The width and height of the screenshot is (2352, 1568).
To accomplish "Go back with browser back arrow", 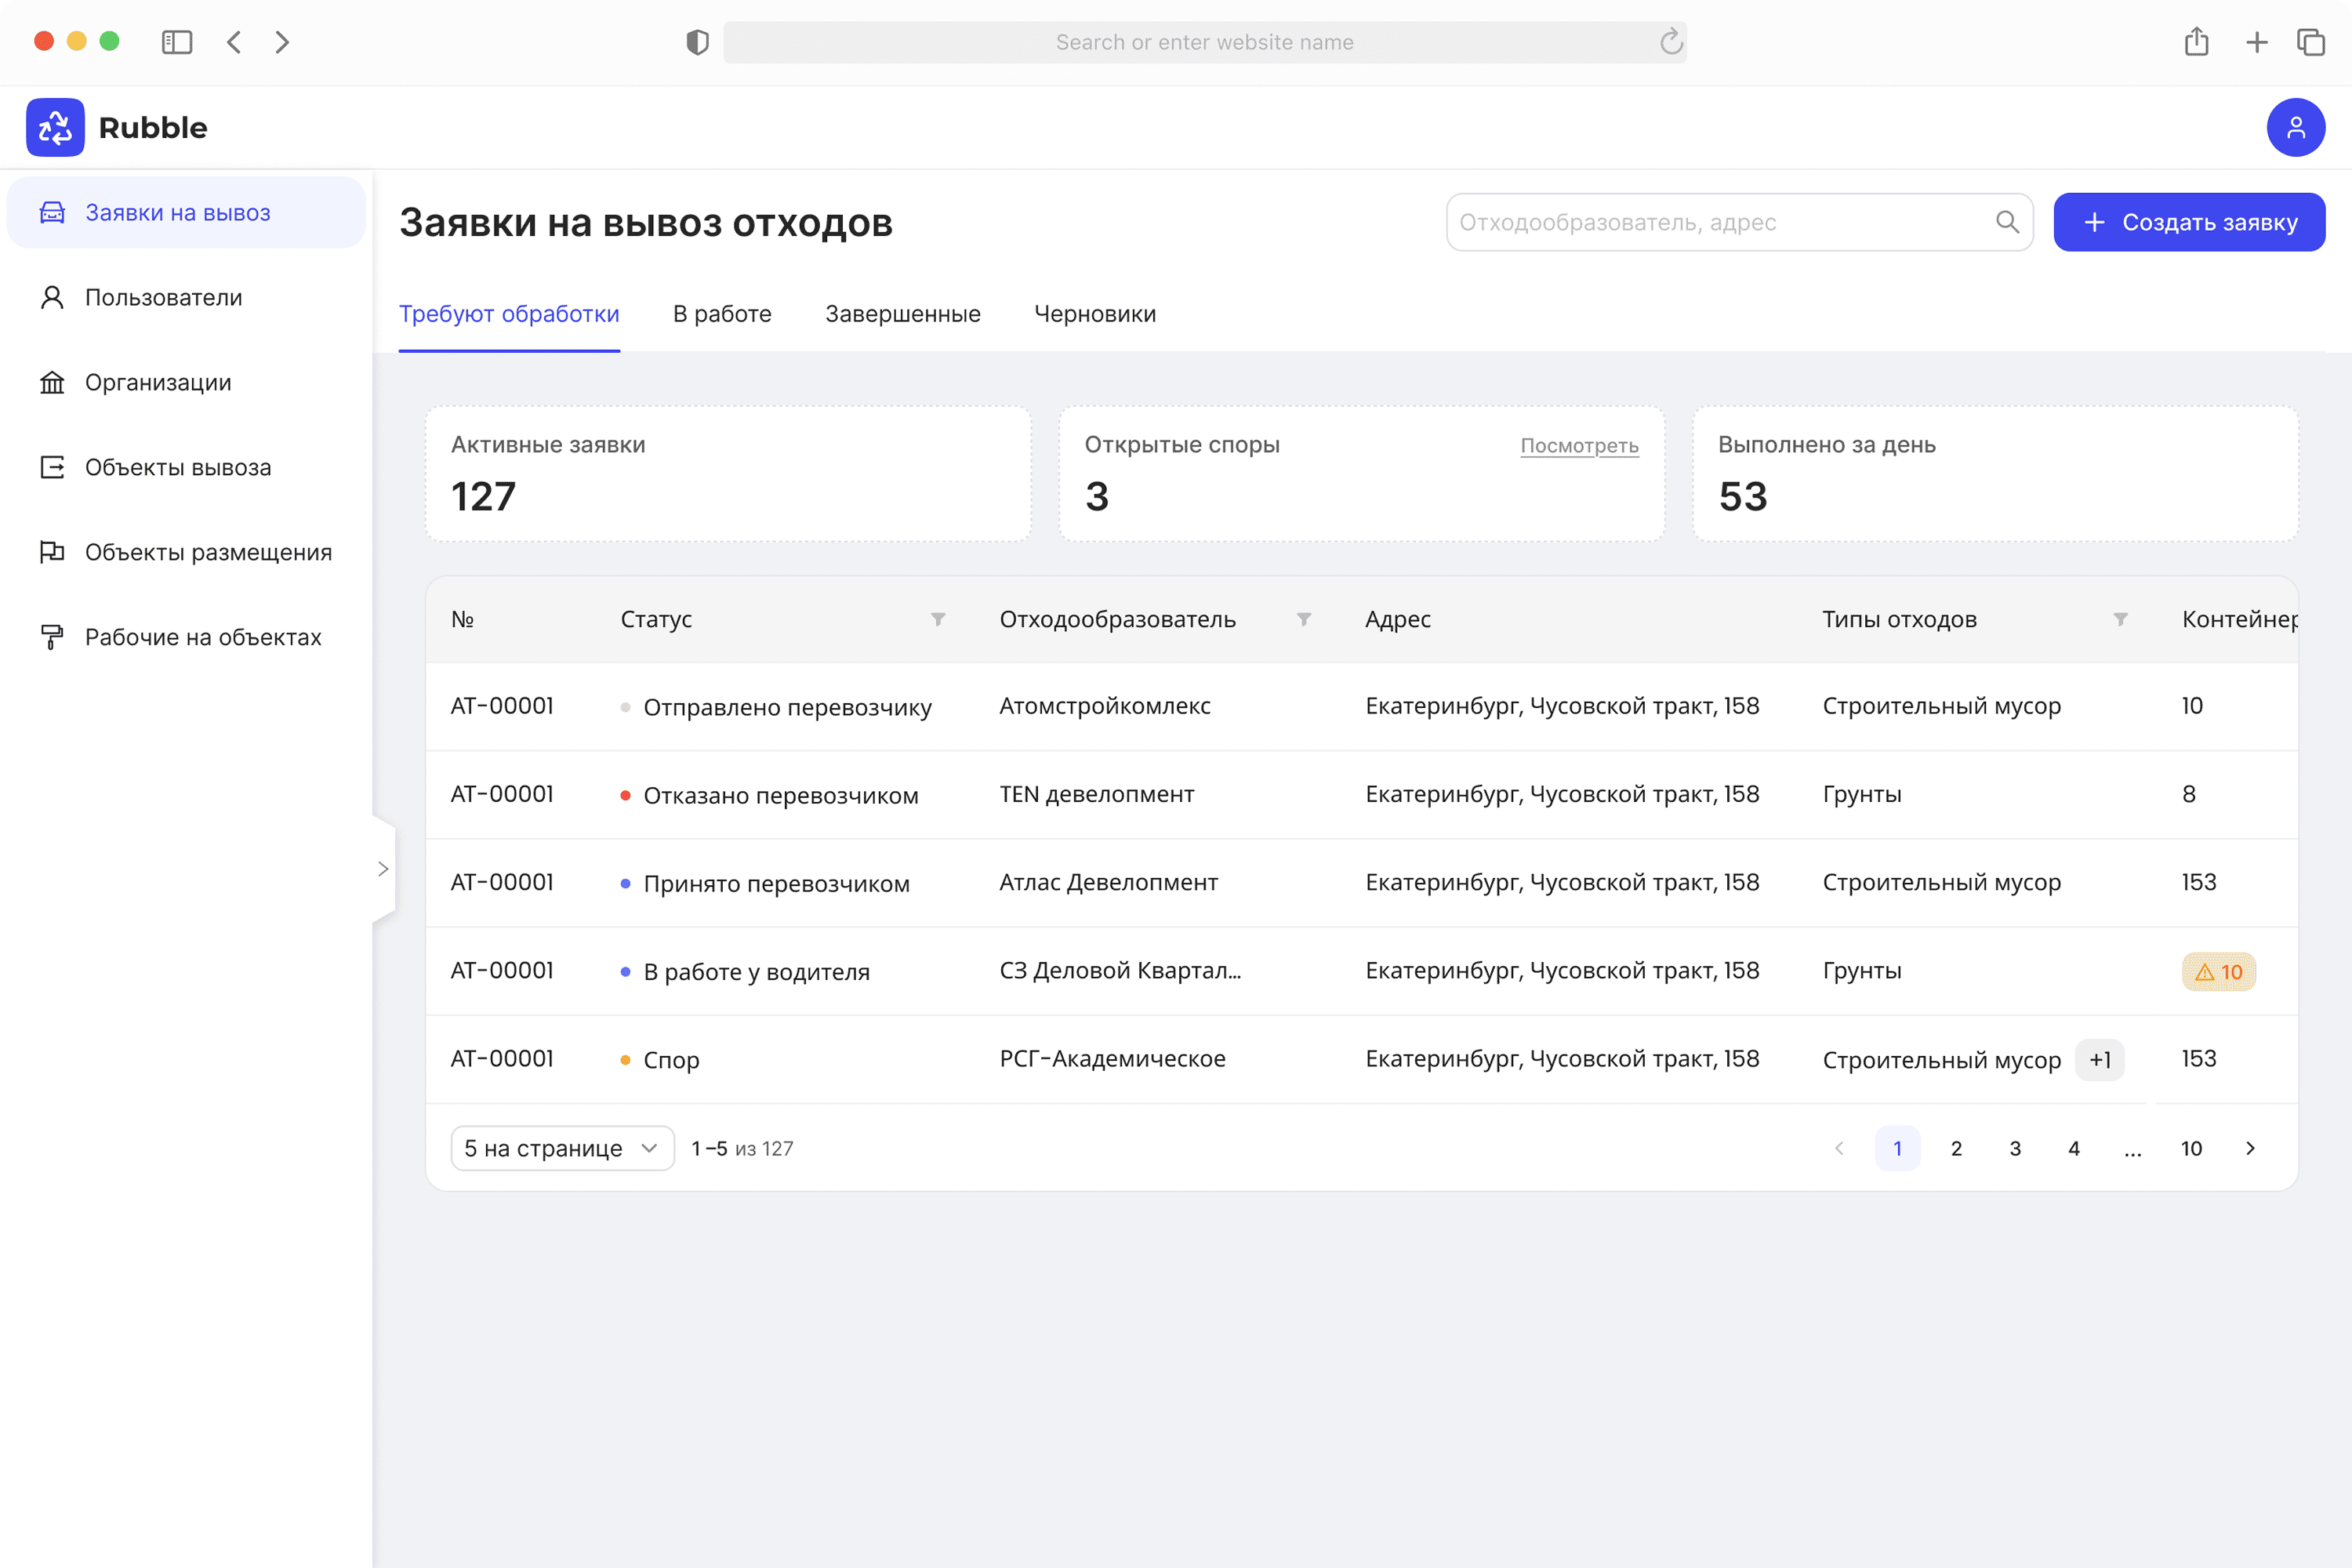I will click(x=234, y=42).
